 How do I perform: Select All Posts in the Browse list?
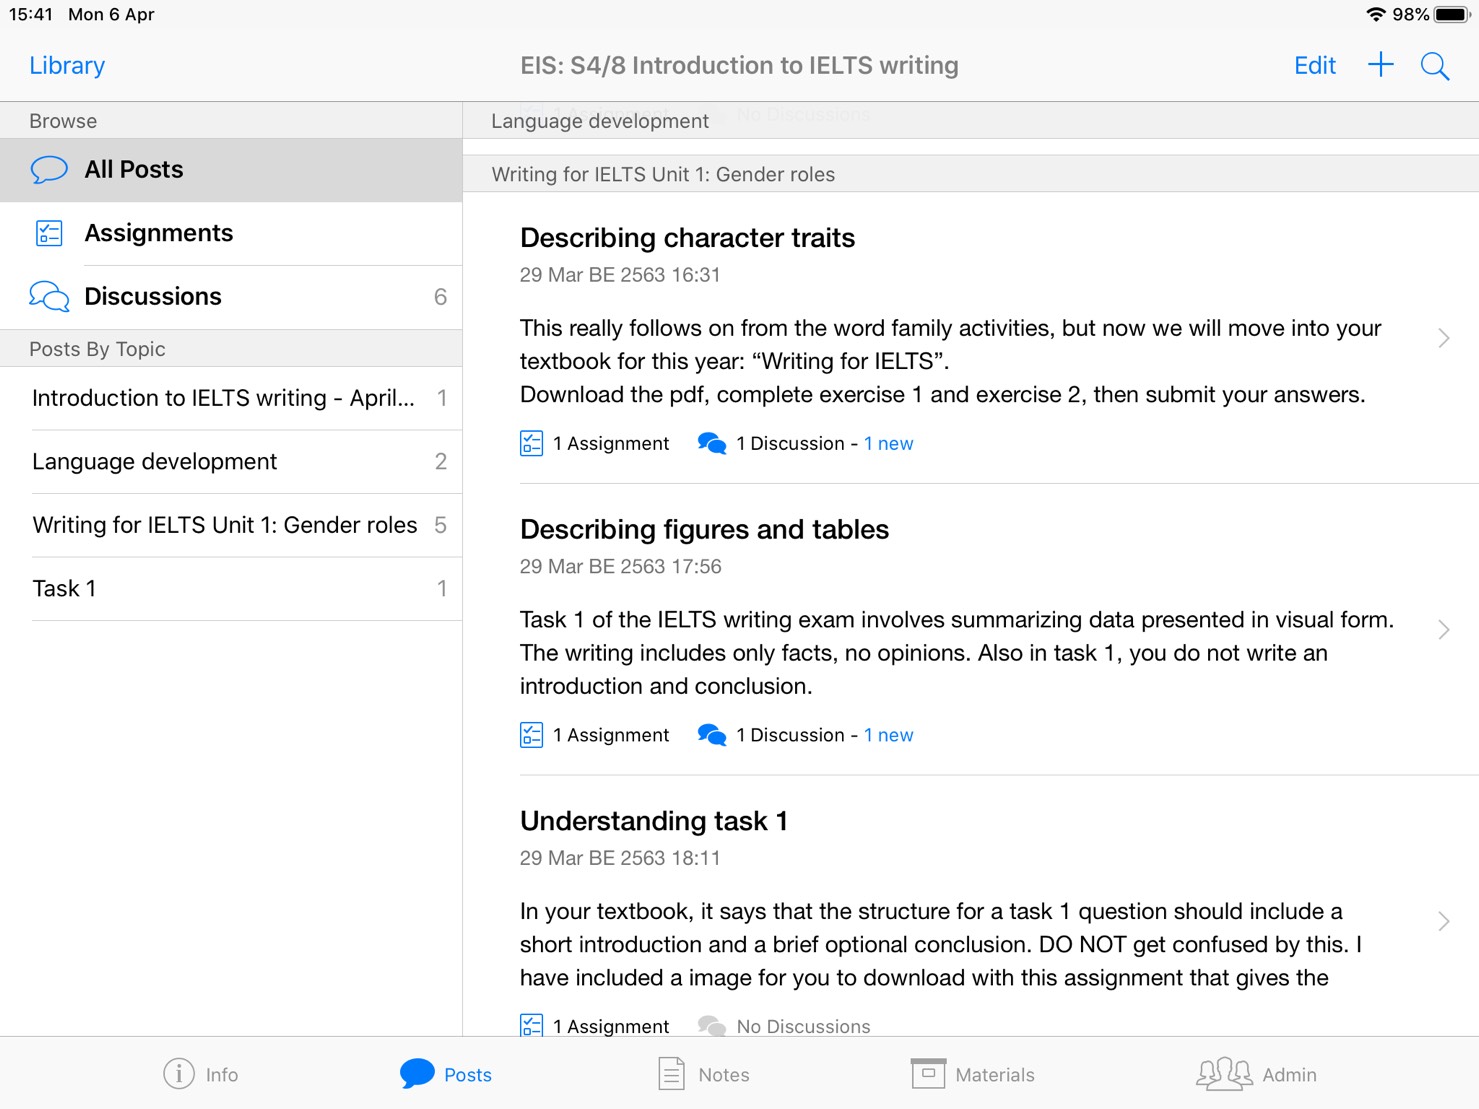(x=231, y=170)
